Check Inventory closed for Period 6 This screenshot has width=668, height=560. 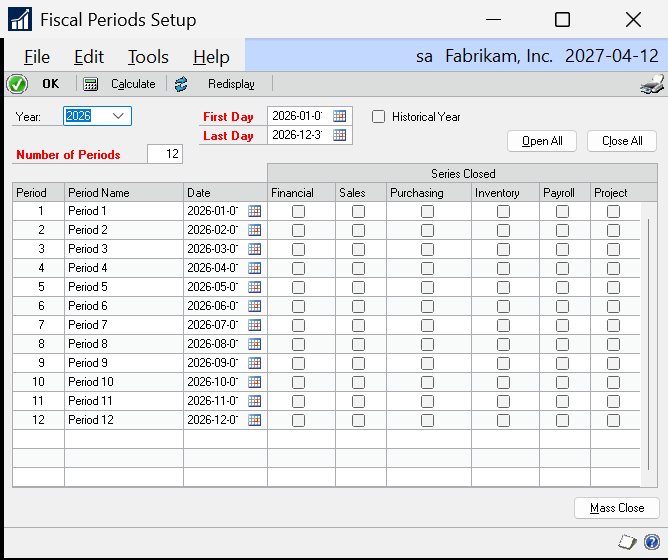point(503,306)
